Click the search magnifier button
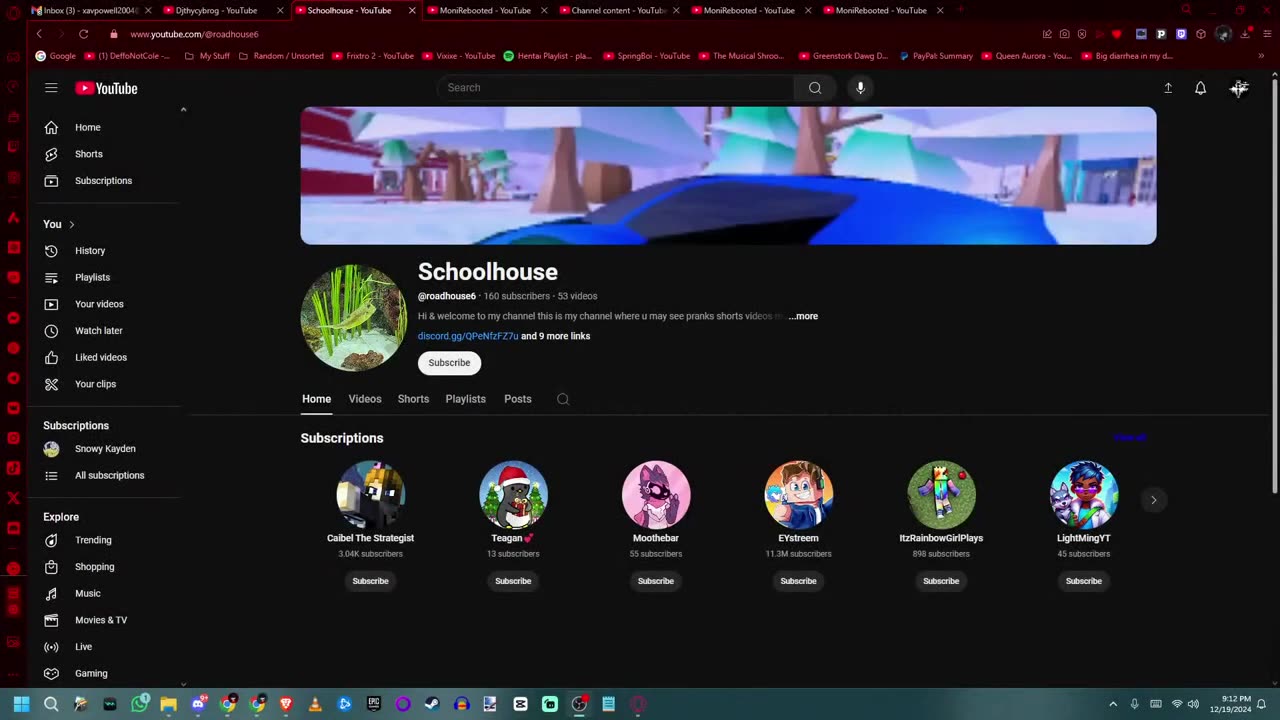The image size is (1280, 720). click(x=815, y=88)
